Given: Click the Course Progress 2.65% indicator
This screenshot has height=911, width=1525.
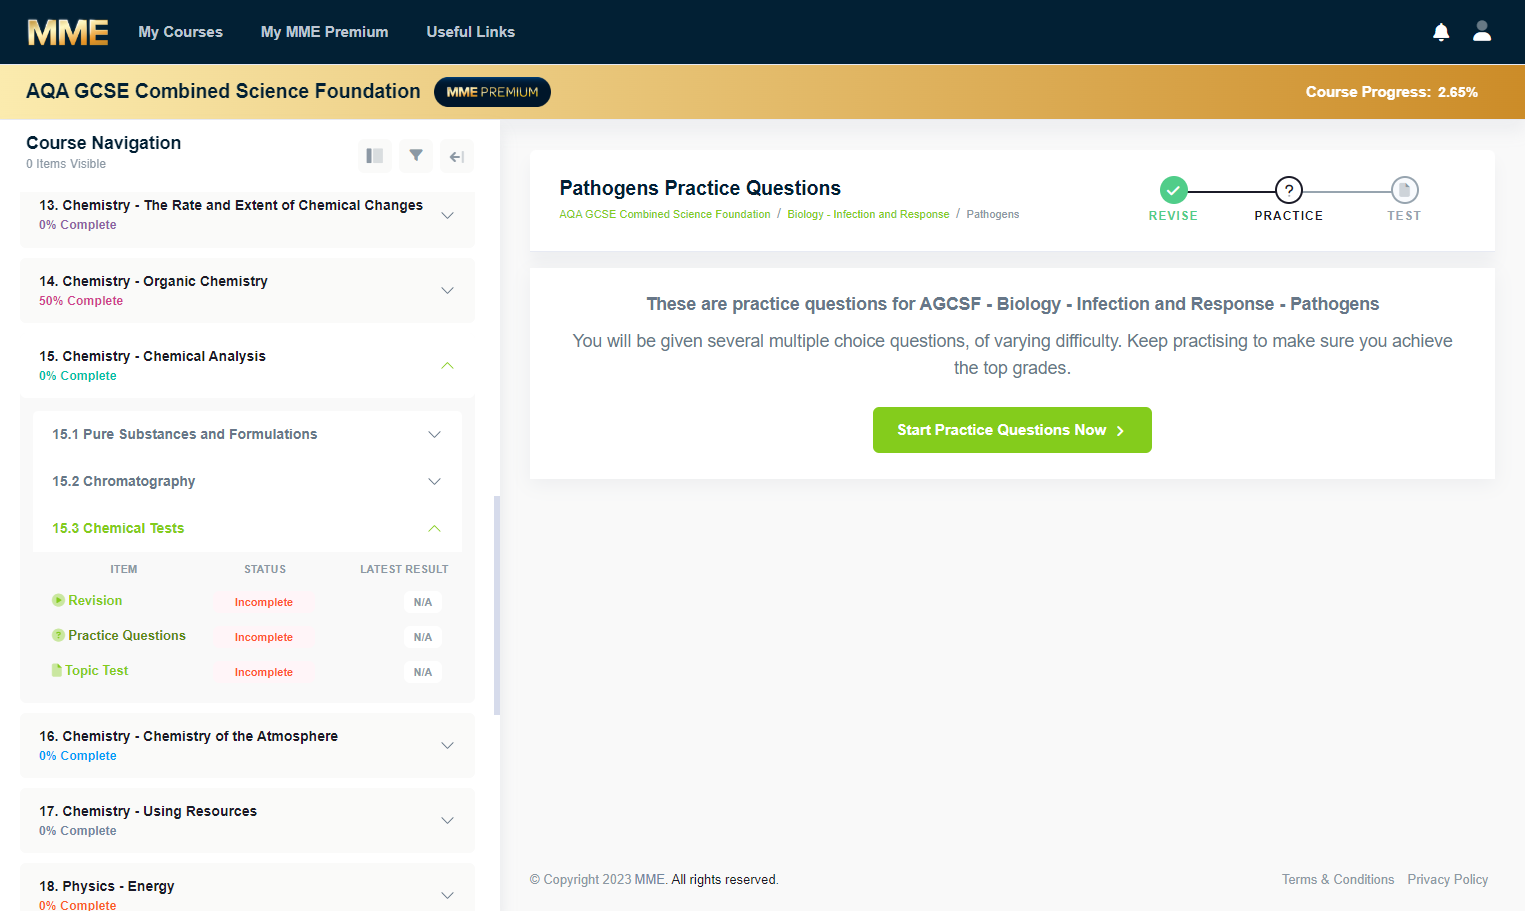Looking at the screenshot, I should (x=1392, y=92).
